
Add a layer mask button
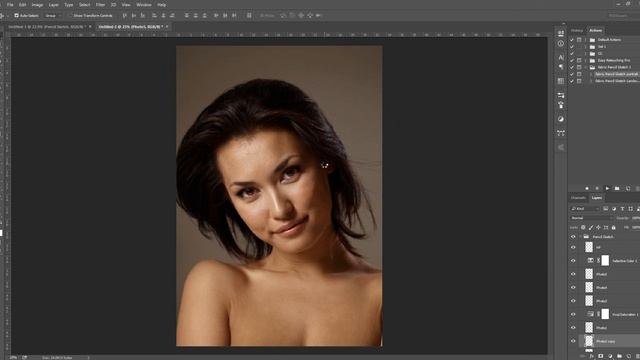coord(600,356)
